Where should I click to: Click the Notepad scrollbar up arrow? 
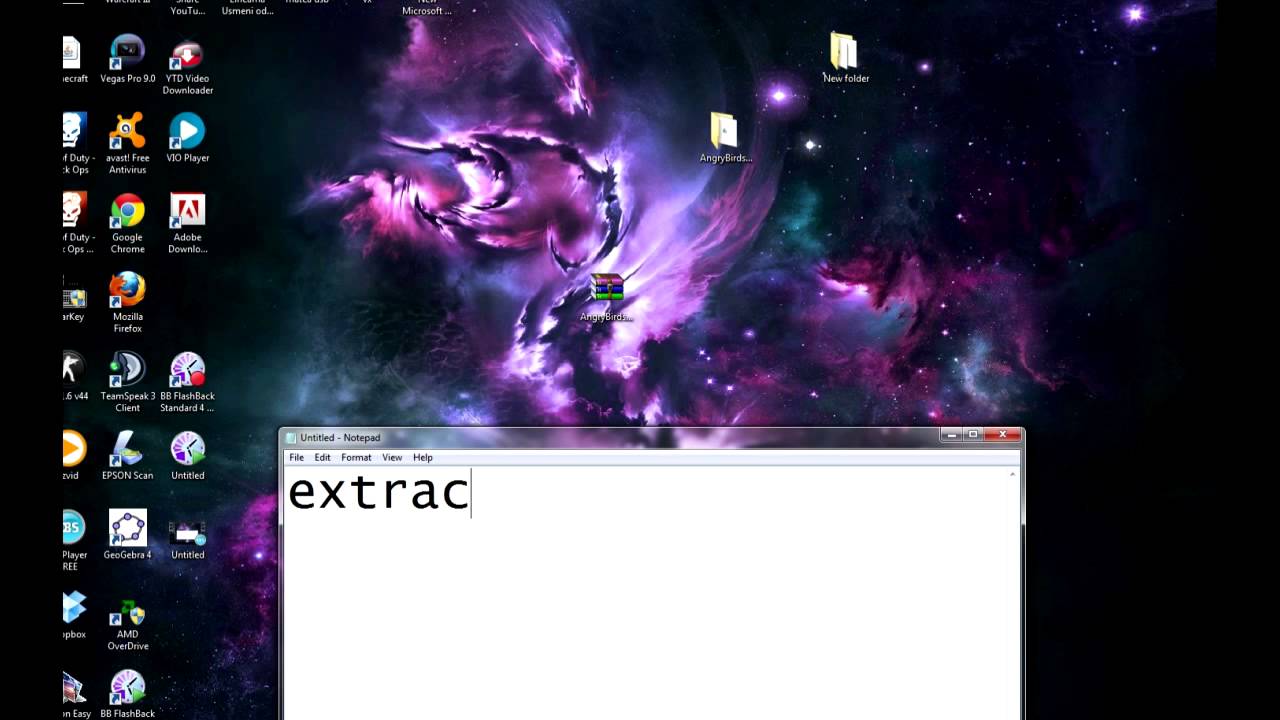[1012, 474]
